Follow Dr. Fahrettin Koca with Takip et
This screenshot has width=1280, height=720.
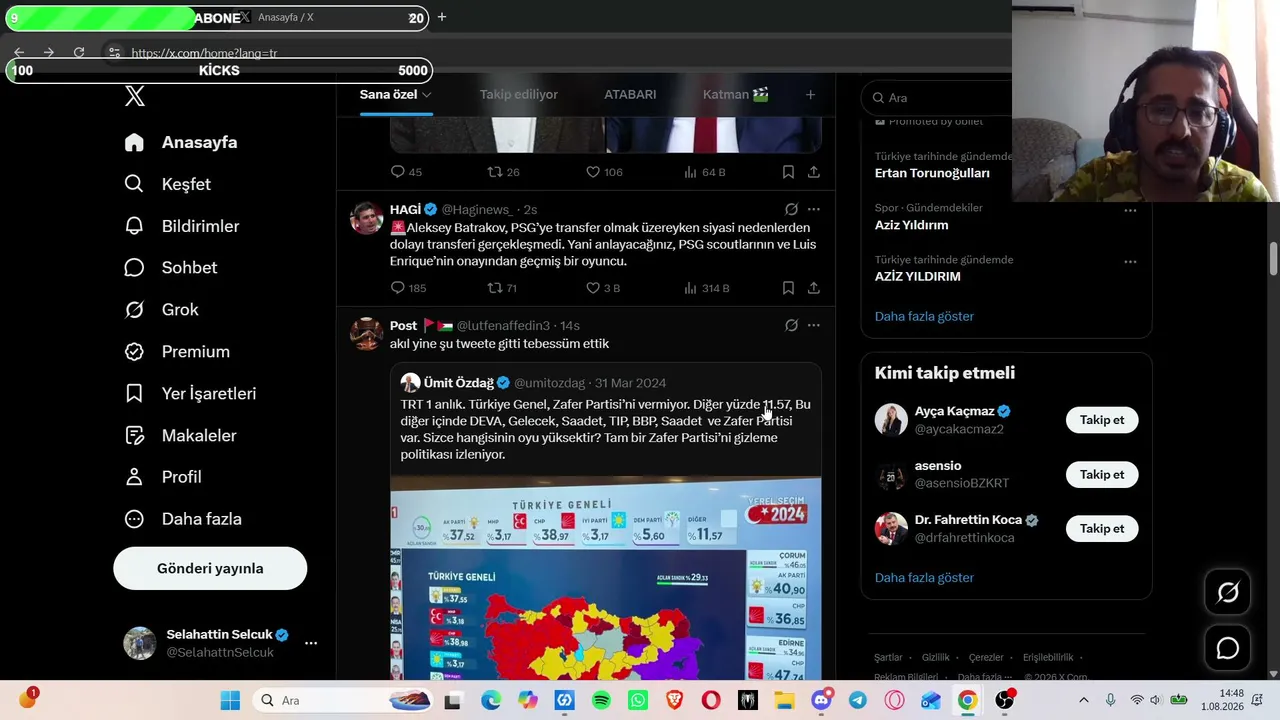(x=1102, y=529)
